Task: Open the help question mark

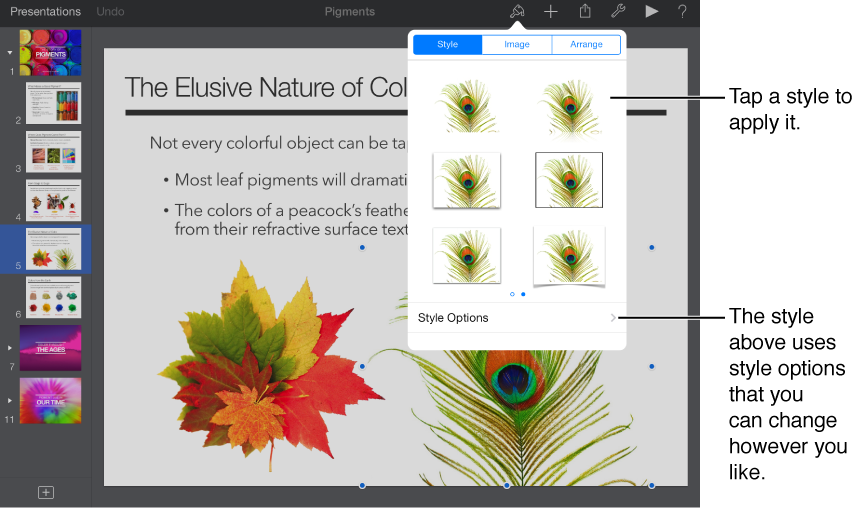Action: [x=682, y=11]
